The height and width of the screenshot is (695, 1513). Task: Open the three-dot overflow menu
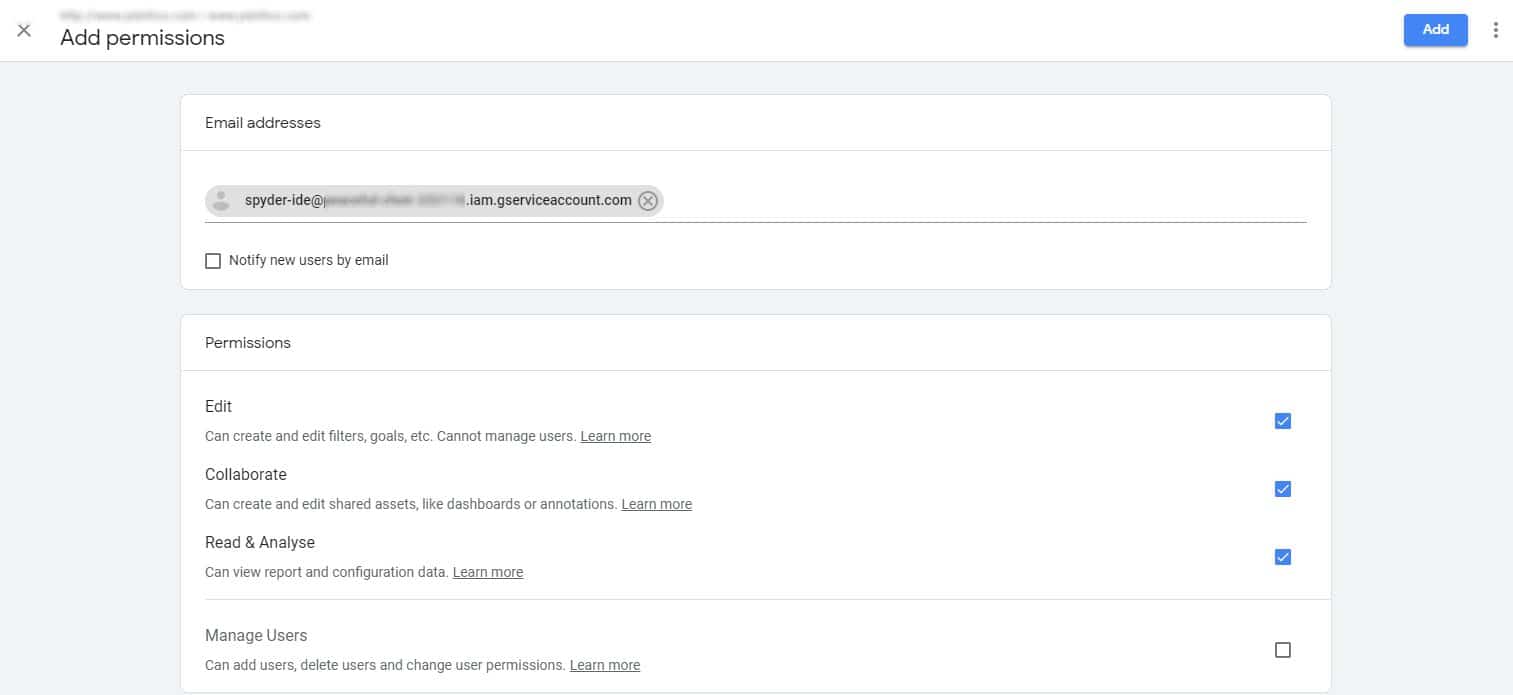[1495, 30]
